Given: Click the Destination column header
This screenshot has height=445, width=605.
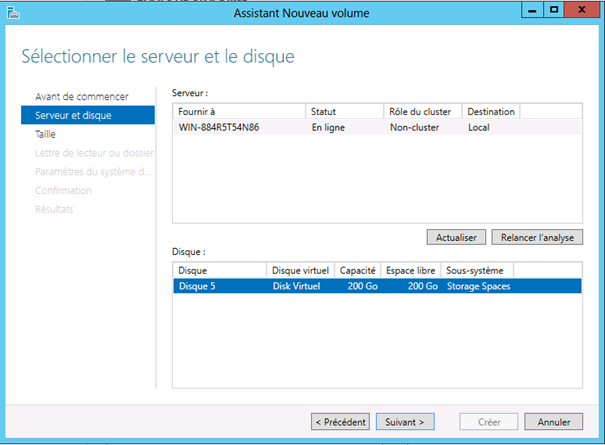Looking at the screenshot, I should click(490, 111).
